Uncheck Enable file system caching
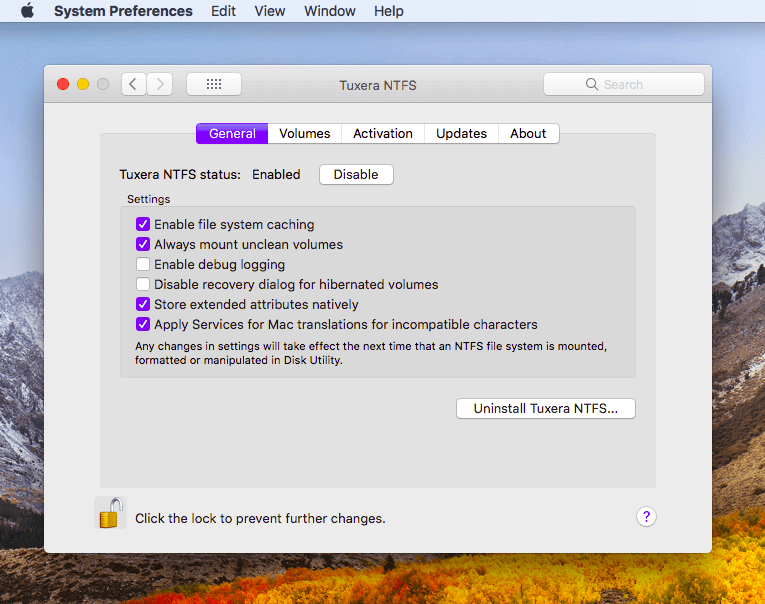 [143, 225]
